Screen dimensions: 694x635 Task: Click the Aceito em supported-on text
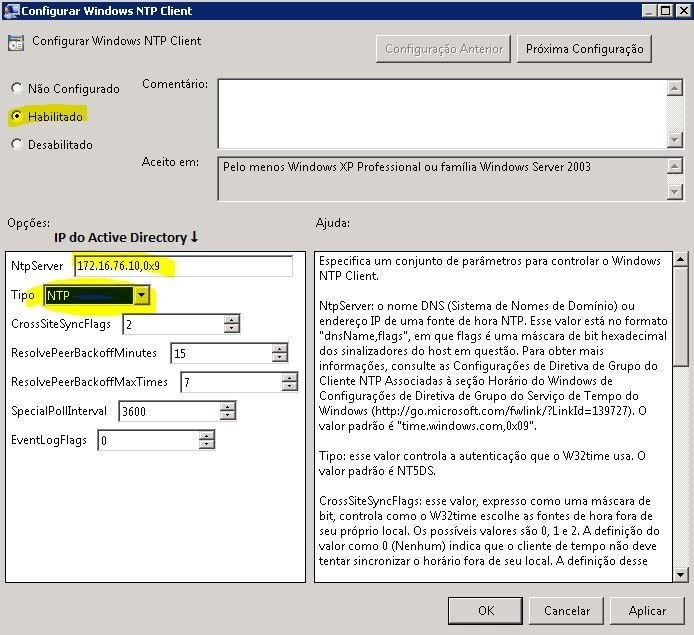[406, 167]
